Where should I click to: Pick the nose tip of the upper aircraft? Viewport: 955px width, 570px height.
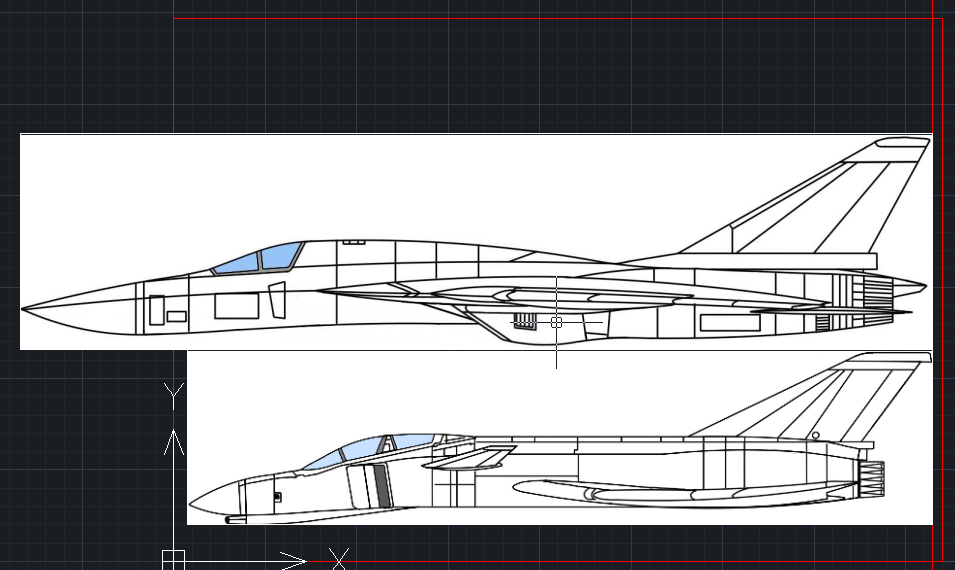[x=24, y=308]
